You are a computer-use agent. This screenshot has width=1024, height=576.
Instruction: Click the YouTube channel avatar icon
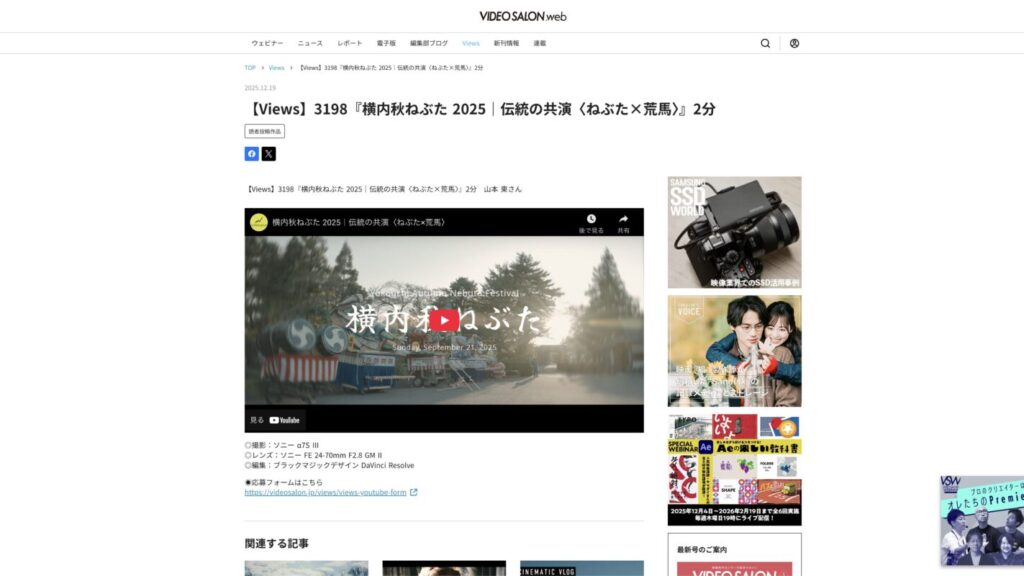(x=259, y=222)
